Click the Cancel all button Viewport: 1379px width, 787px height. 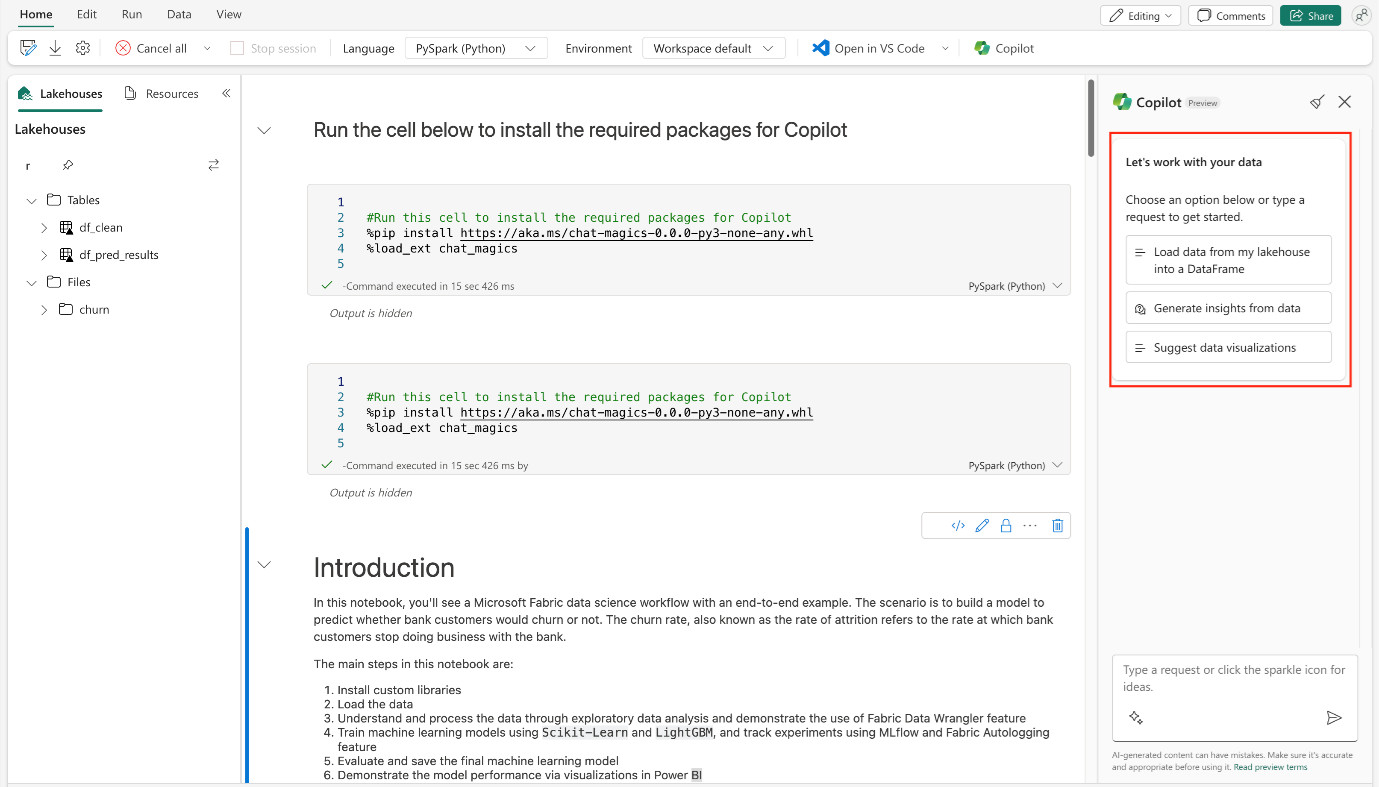click(151, 48)
